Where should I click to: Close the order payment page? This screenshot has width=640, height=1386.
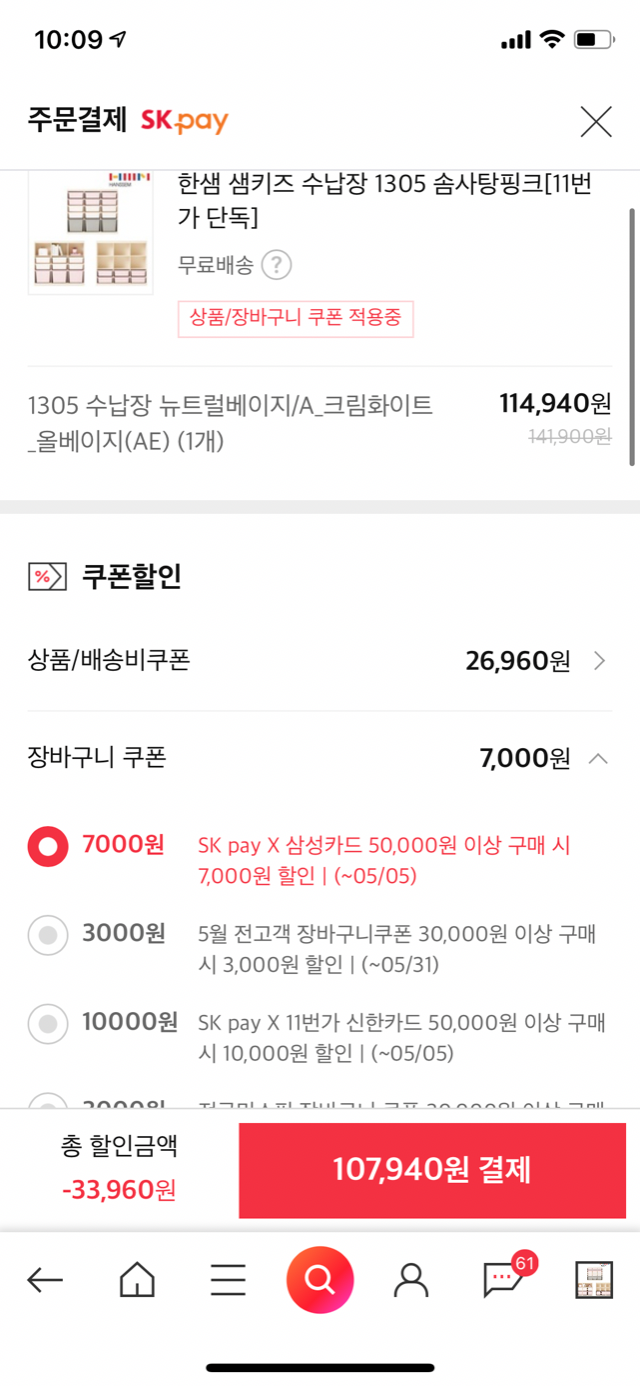tap(596, 122)
